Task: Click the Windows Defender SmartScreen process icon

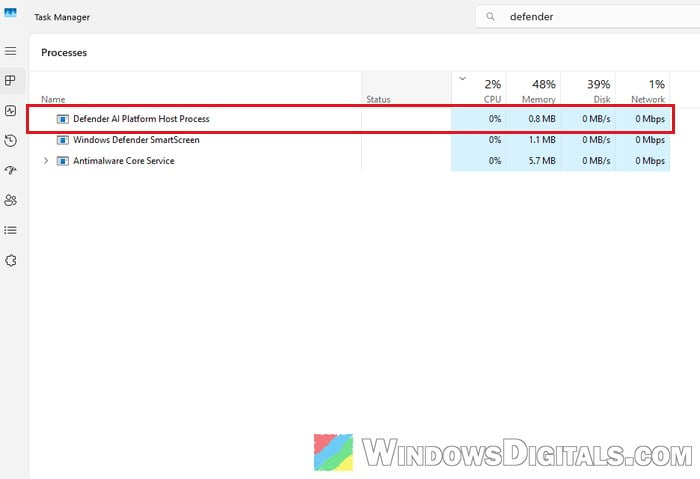Action: [x=62, y=140]
